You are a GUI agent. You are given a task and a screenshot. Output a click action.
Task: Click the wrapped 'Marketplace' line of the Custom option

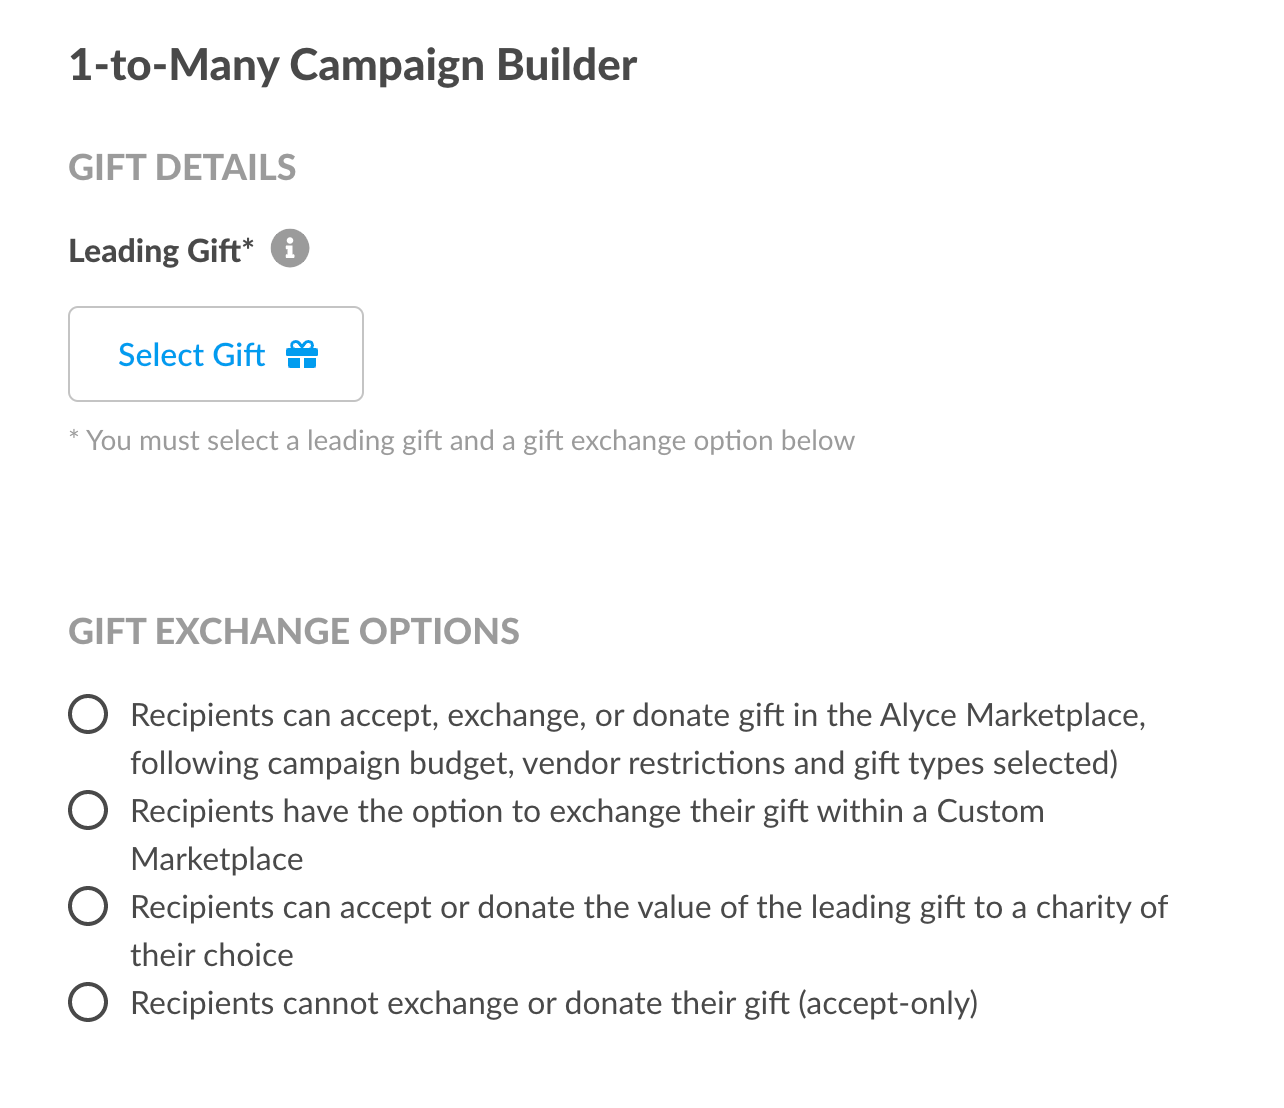pyautogui.click(x=217, y=859)
